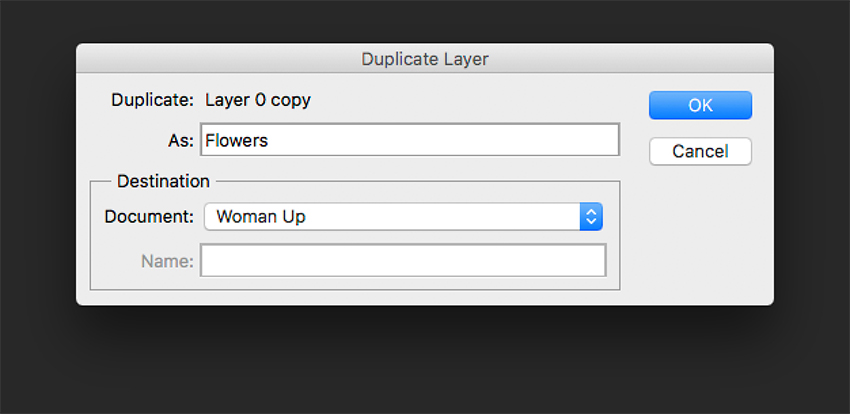Confirm duplication with the OK button
The width and height of the screenshot is (850, 414).
click(700, 105)
